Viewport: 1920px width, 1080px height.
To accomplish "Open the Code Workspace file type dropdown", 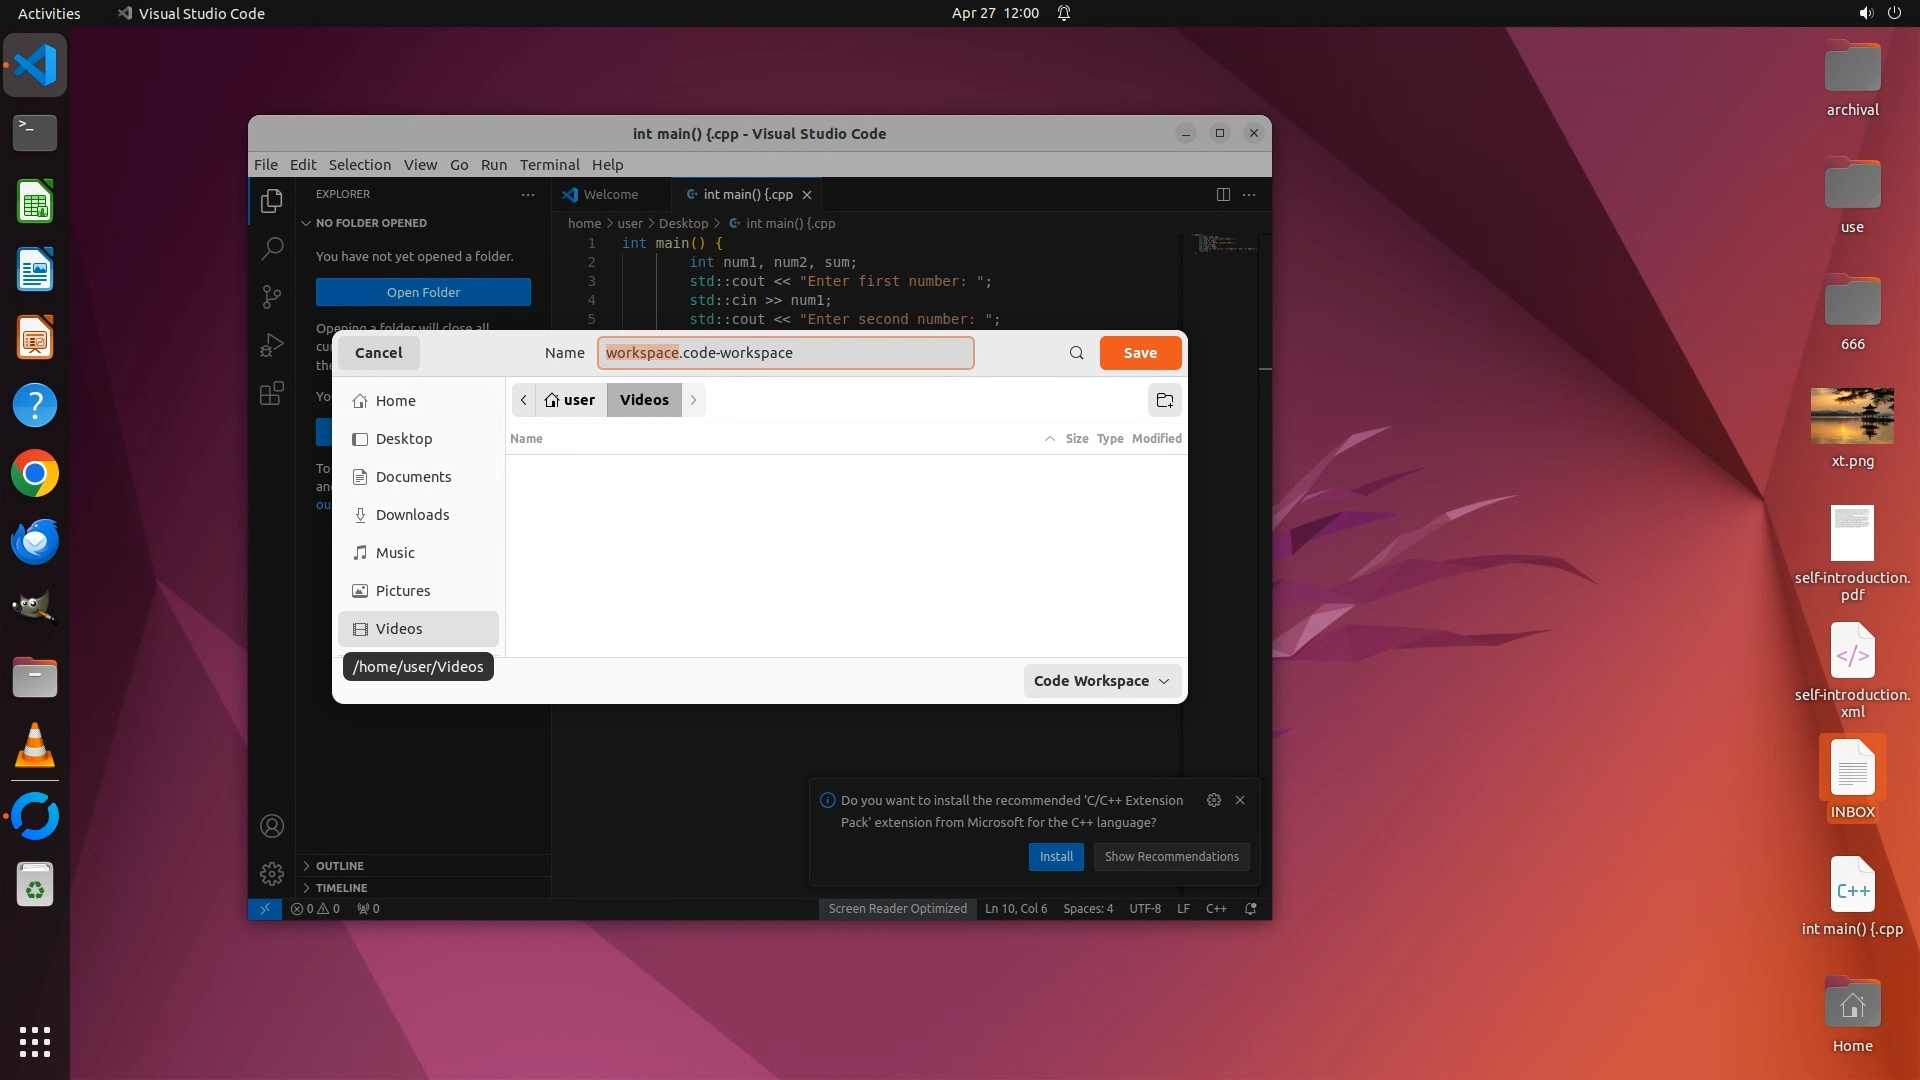I will pos(1101,681).
